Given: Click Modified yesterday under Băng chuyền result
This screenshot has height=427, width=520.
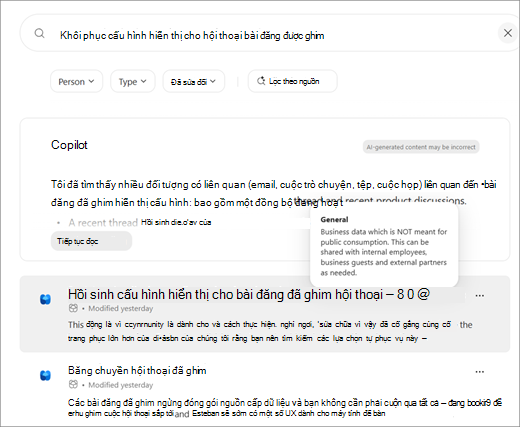Looking at the screenshot, I should click(120, 385).
